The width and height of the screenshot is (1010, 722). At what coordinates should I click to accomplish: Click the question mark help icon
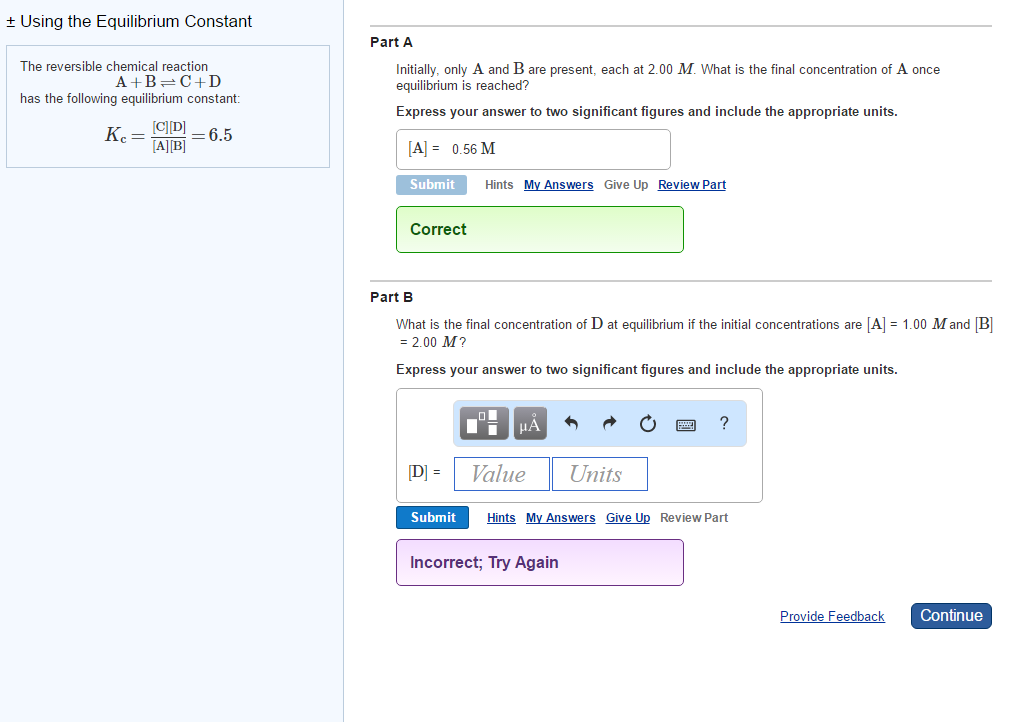(x=724, y=423)
